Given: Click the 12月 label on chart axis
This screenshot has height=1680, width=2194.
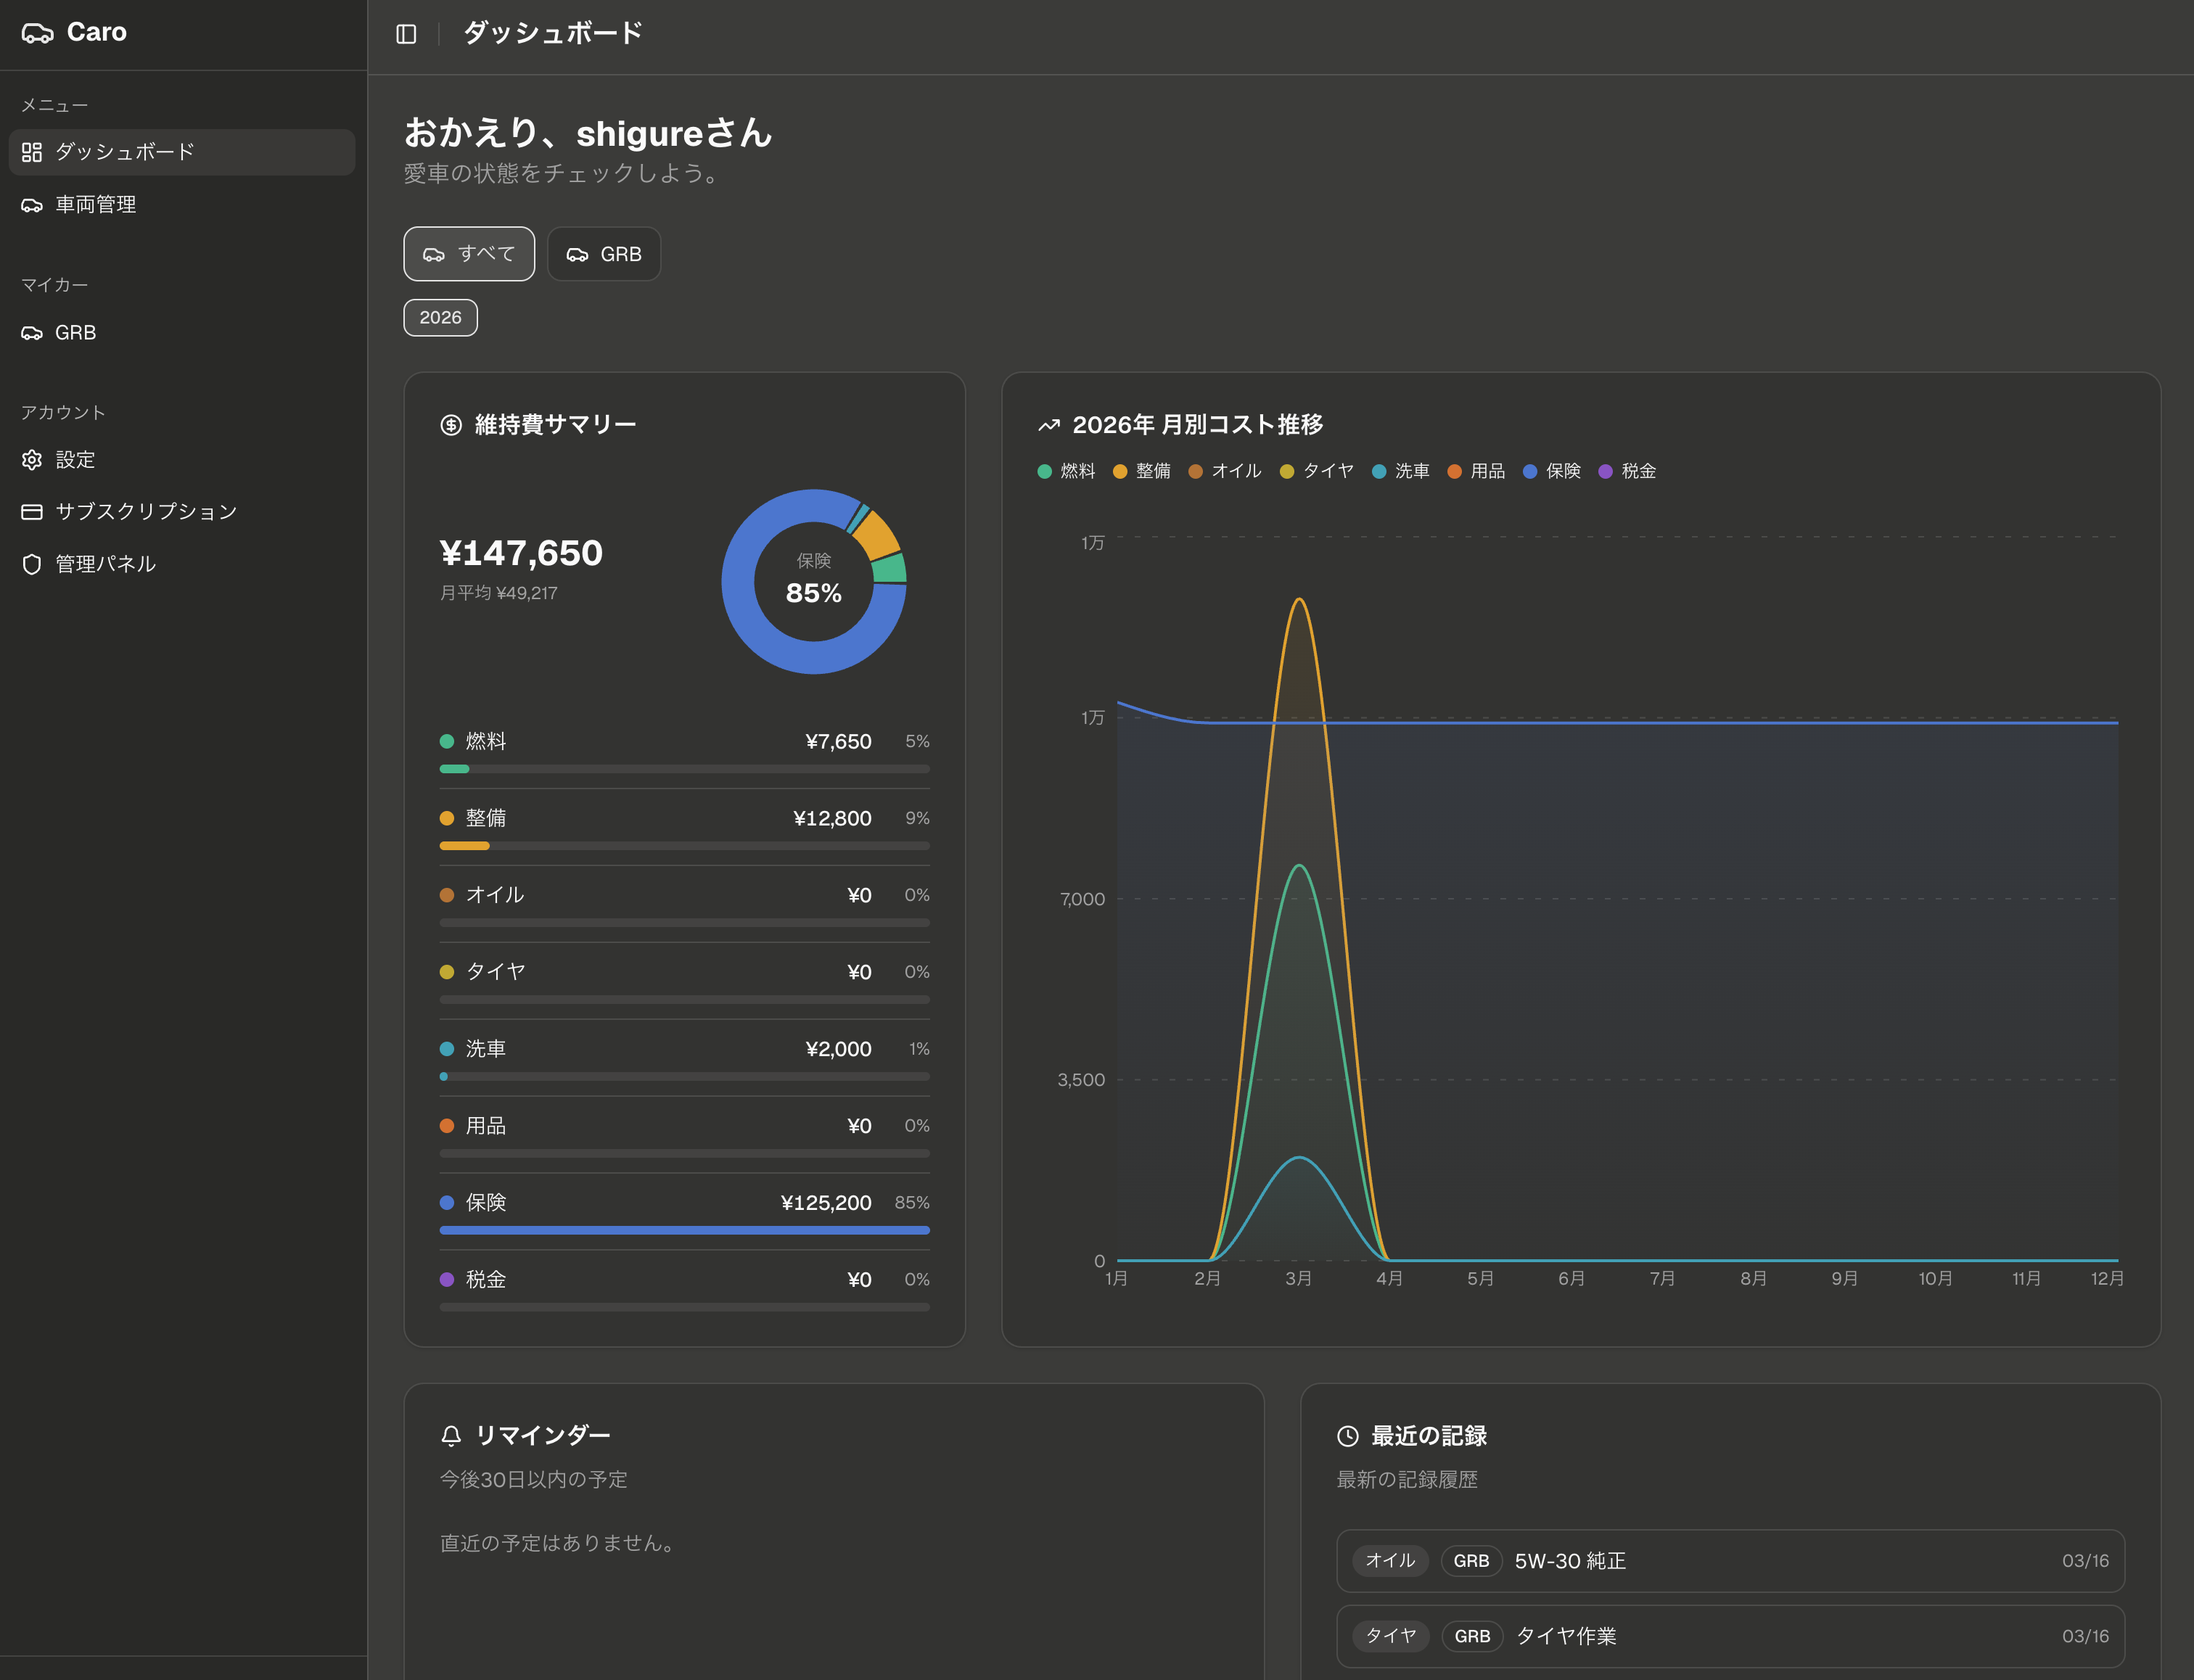Looking at the screenshot, I should 2107,1279.
